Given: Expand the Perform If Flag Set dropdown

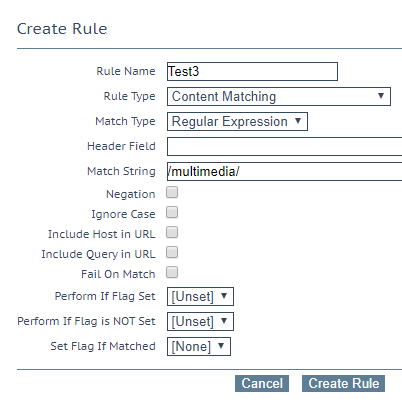Looking at the screenshot, I should (200, 296).
